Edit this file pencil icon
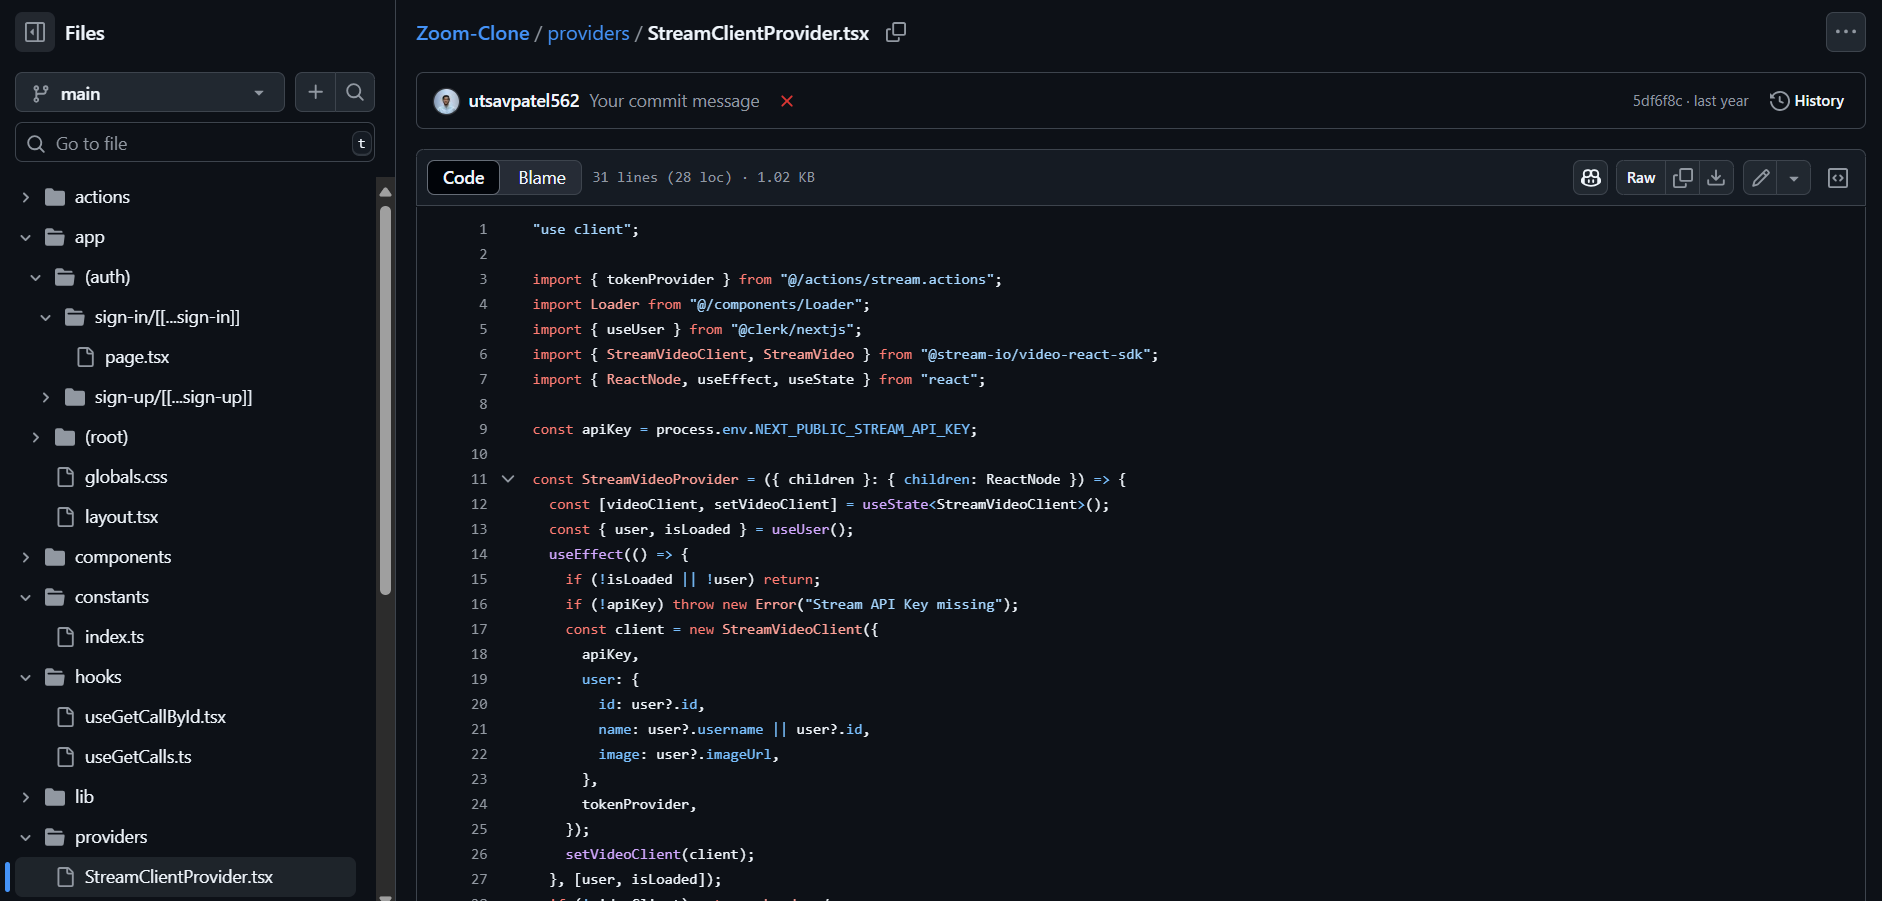This screenshot has width=1882, height=901. [x=1760, y=177]
